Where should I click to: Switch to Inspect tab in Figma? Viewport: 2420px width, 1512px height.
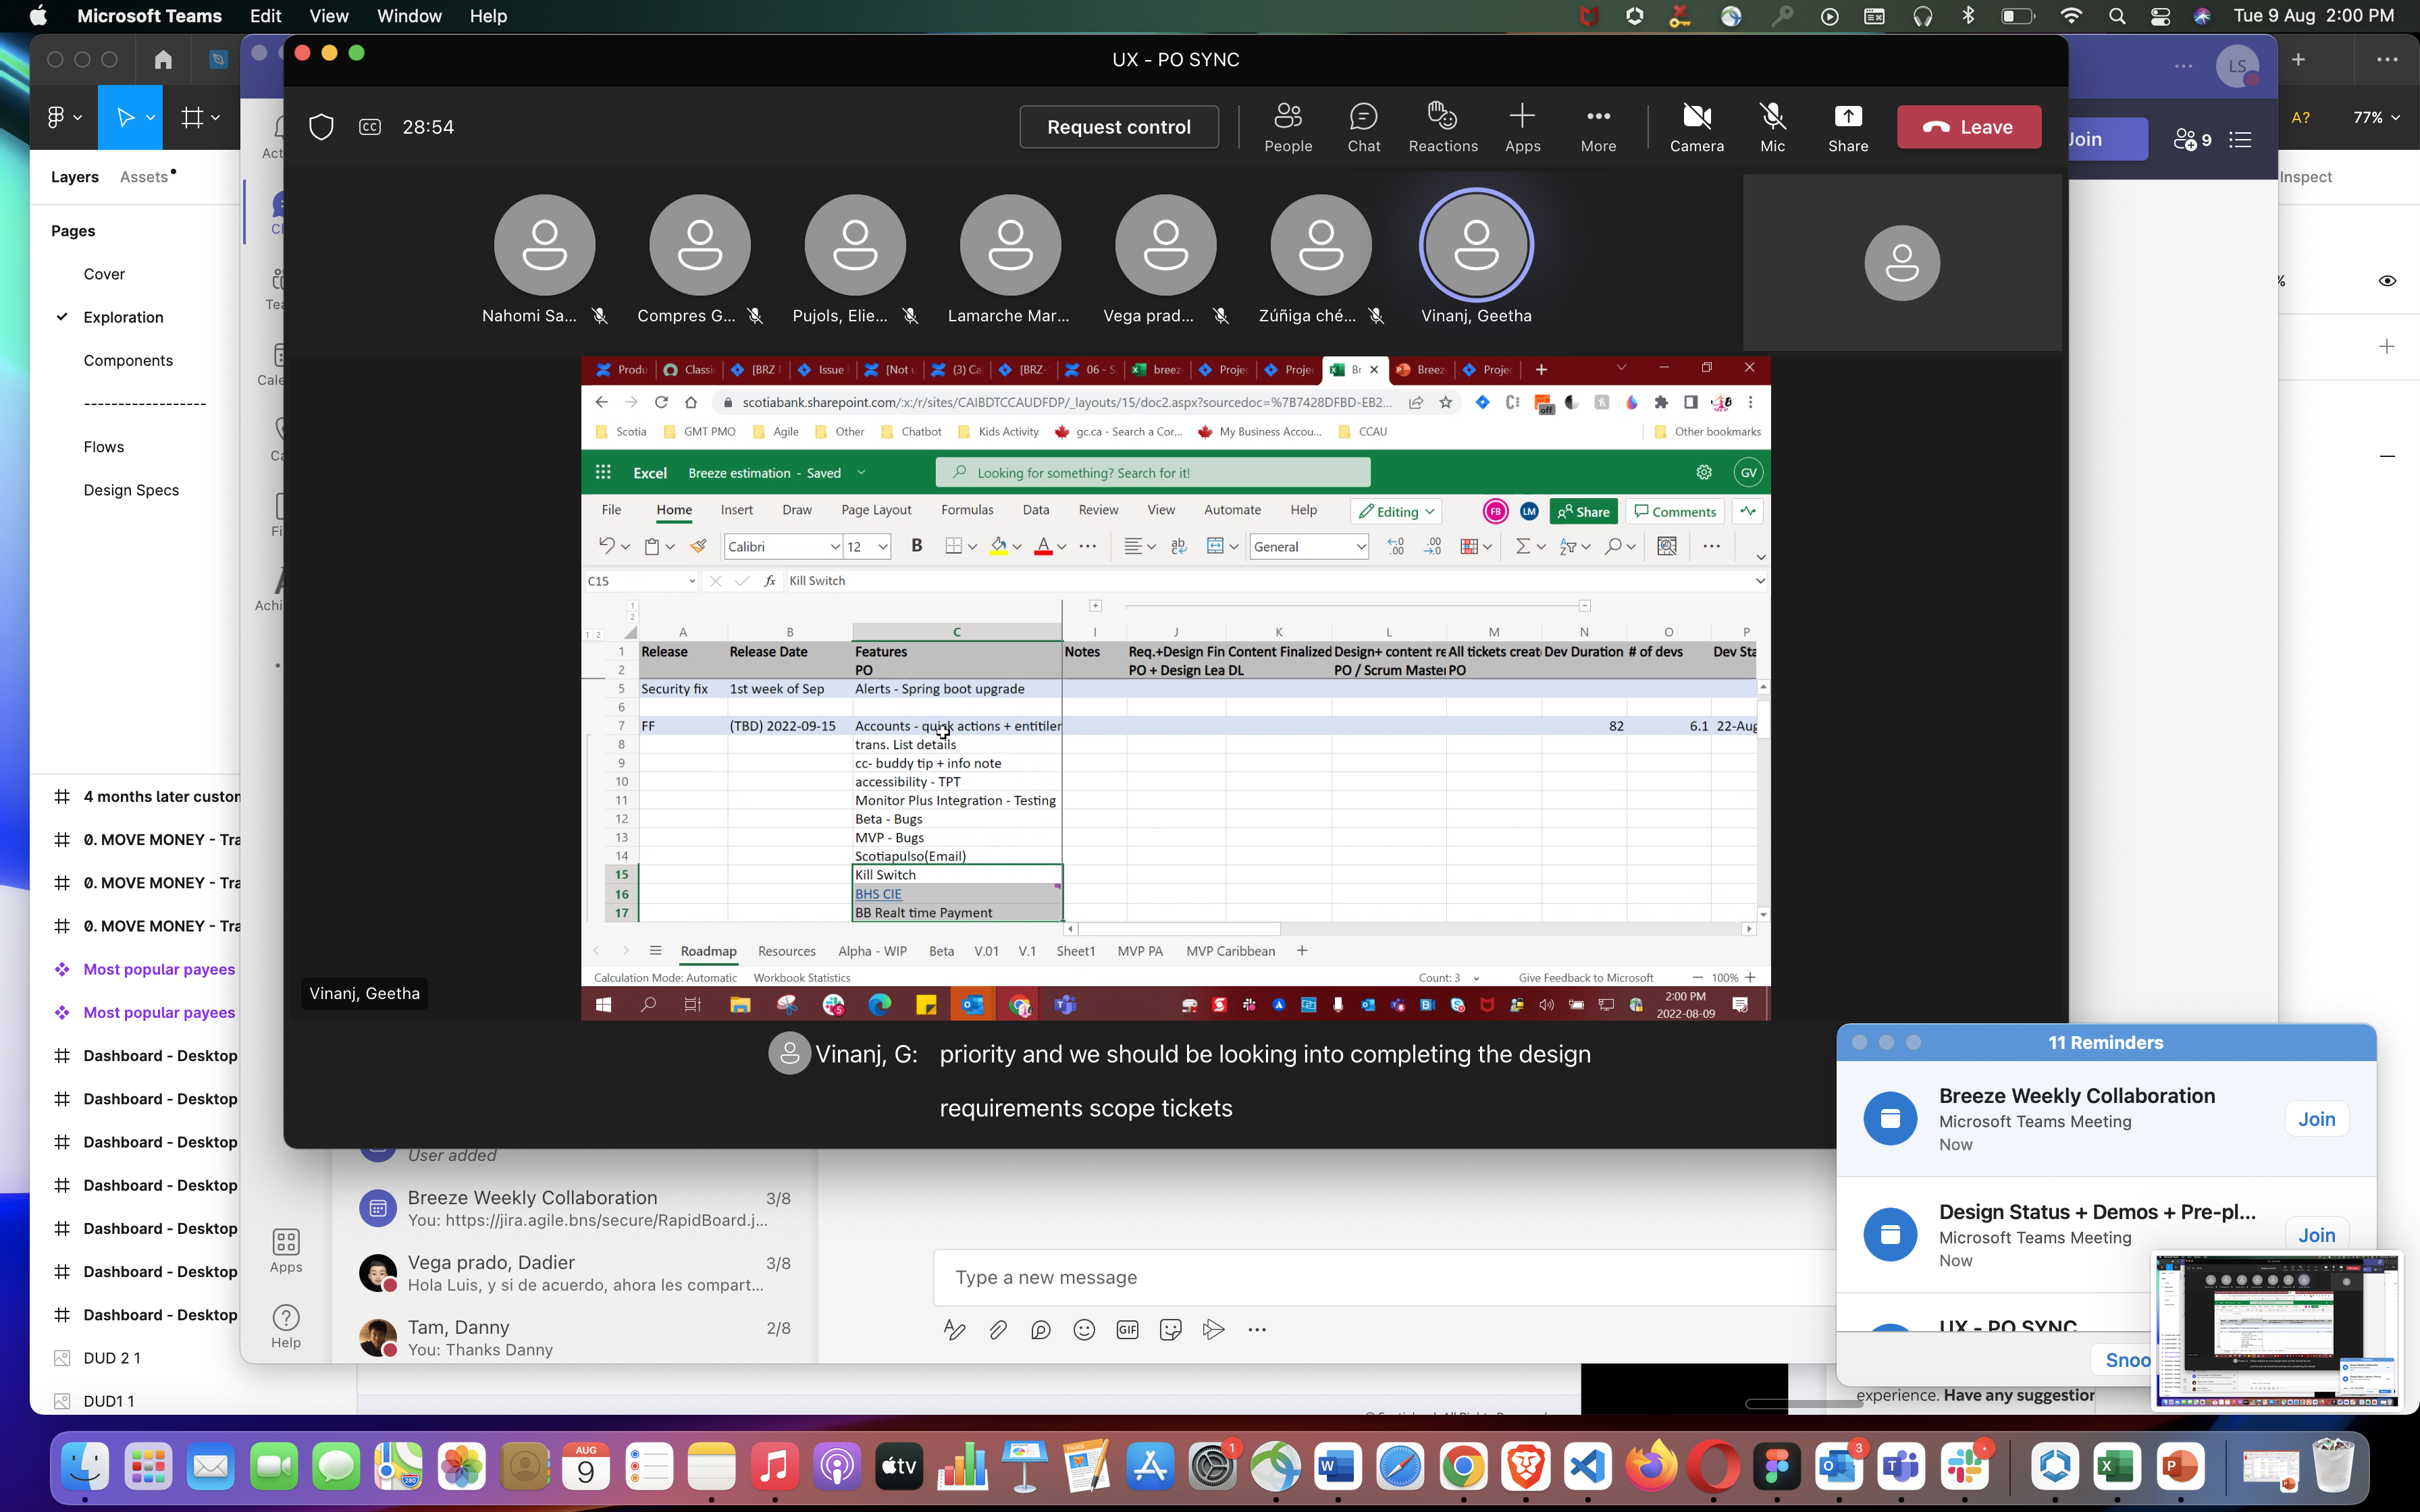coord(2305,177)
